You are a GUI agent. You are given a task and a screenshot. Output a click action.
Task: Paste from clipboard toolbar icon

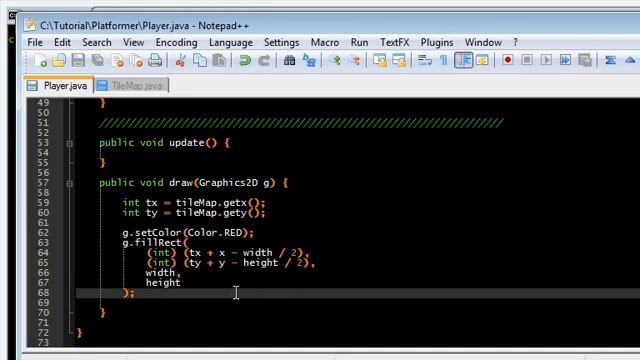[x=219, y=61]
